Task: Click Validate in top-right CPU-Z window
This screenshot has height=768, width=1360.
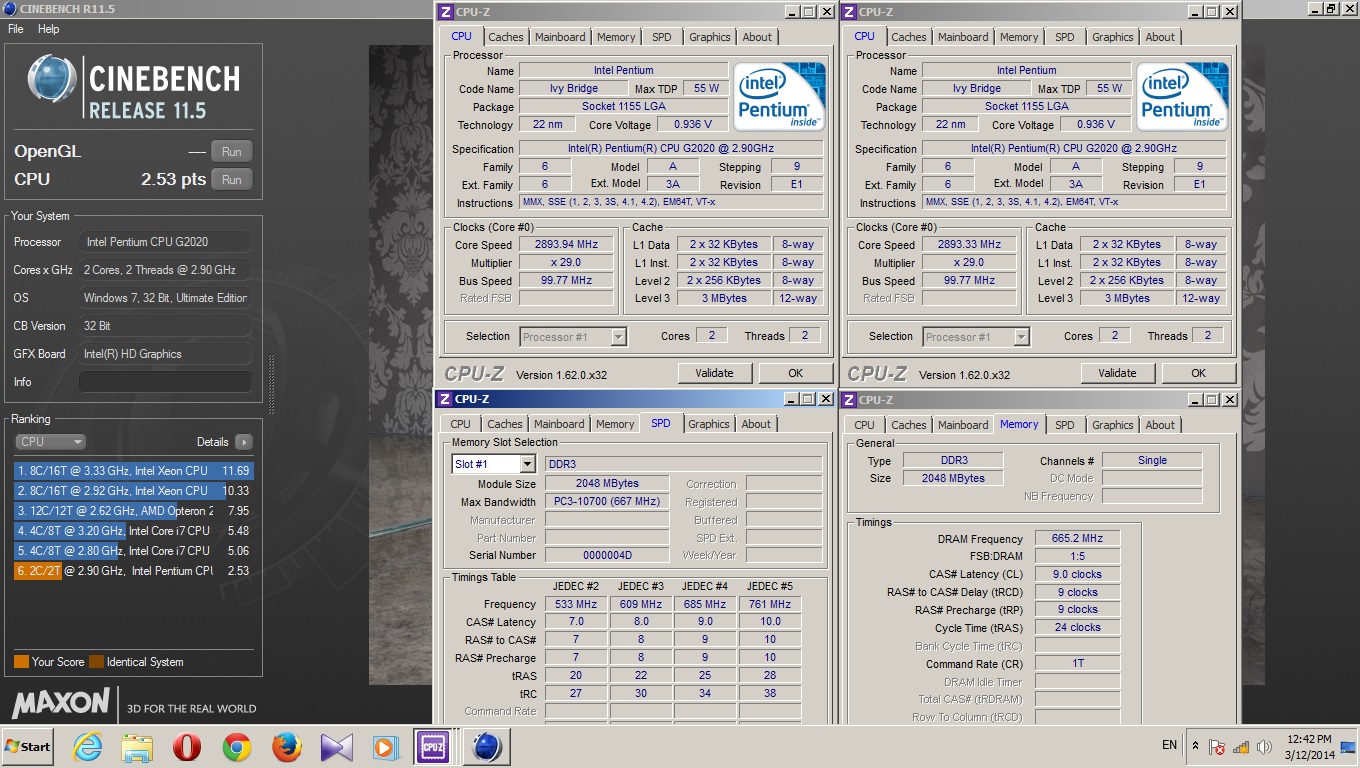Action: click(1117, 373)
